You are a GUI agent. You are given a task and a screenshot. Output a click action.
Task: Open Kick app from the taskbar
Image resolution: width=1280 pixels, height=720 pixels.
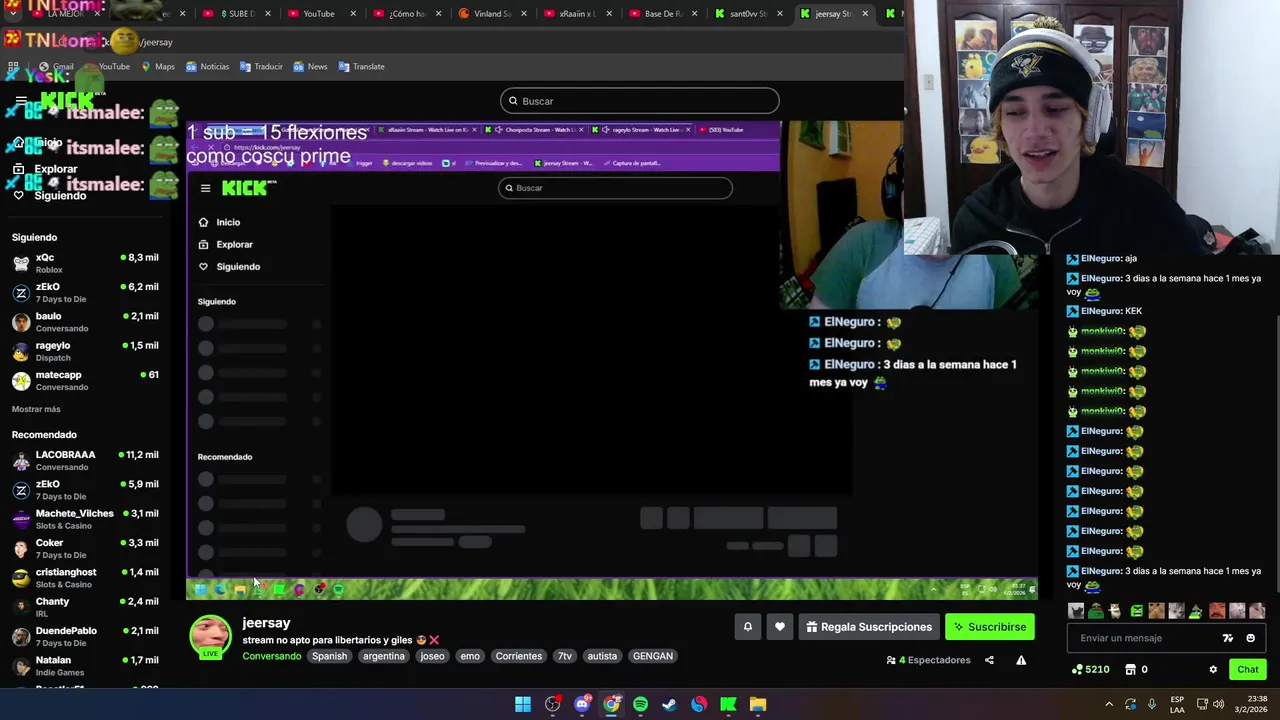click(728, 705)
